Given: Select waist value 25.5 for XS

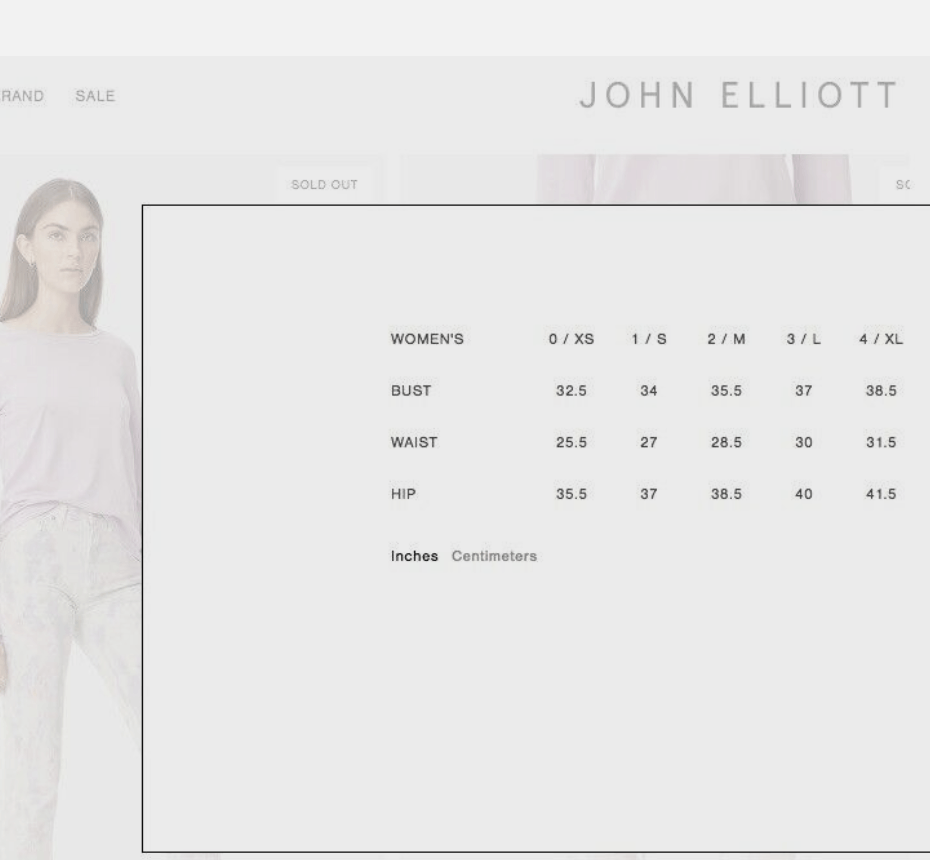Looking at the screenshot, I should click(x=571, y=442).
